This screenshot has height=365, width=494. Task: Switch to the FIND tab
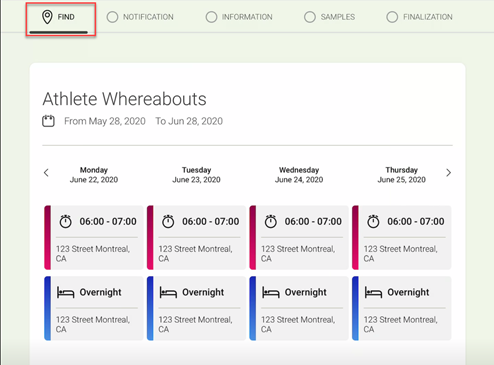[x=61, y=19]
